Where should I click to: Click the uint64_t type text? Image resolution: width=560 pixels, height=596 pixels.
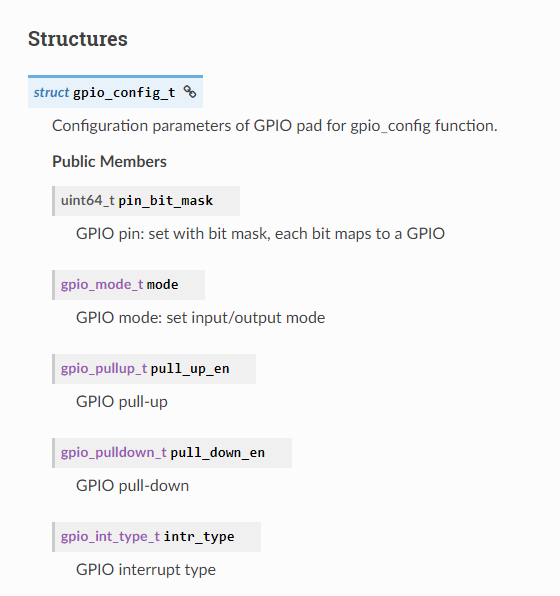click(87, 200)
